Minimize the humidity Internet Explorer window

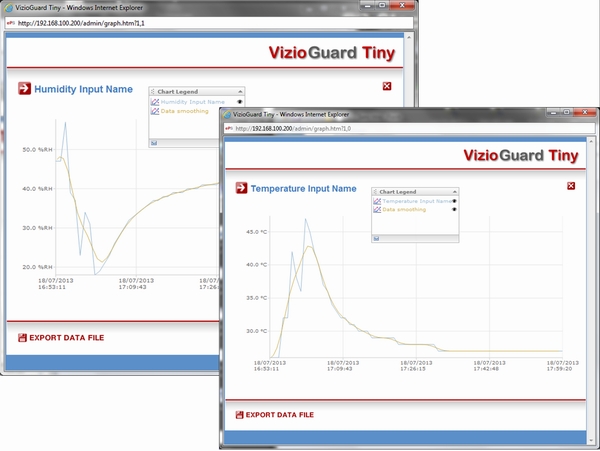click(368, 6)
